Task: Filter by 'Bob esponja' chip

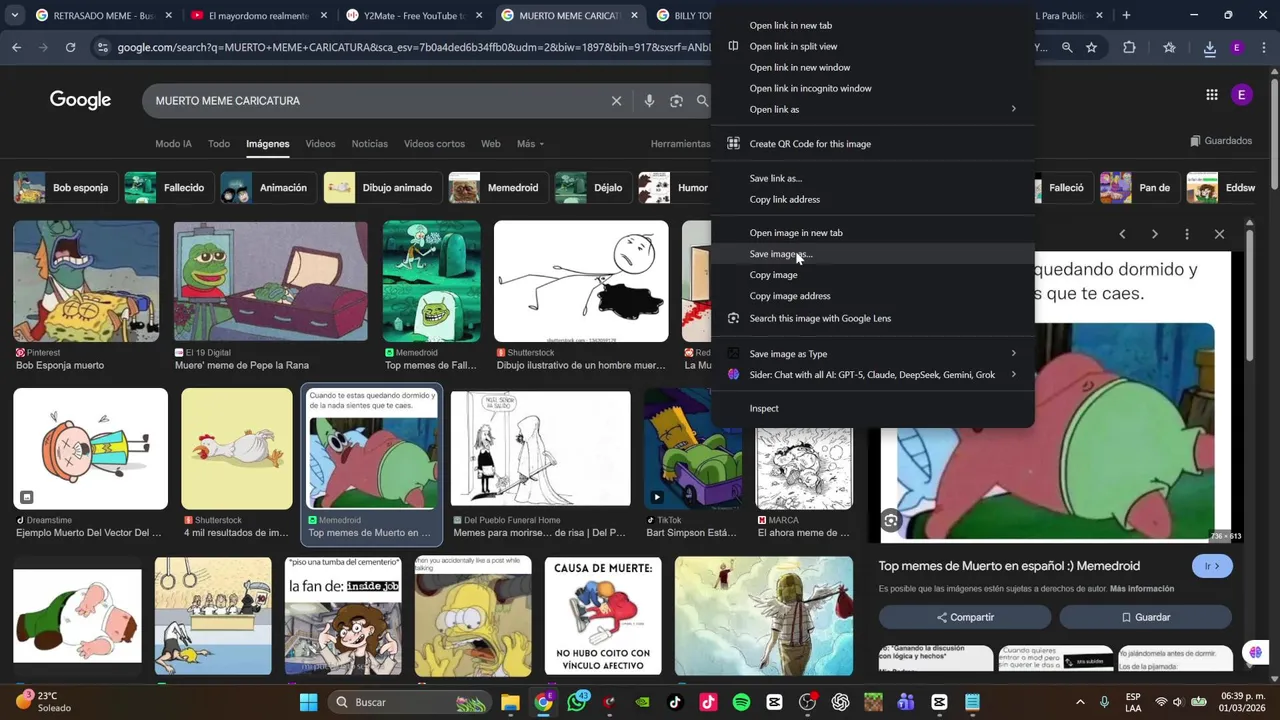Action: [x=65, y=188]
